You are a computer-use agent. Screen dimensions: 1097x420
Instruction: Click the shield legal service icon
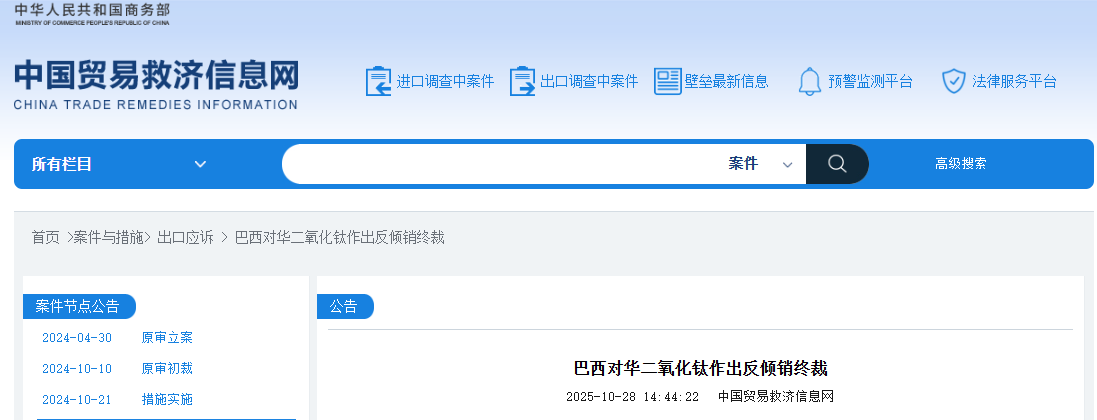click(953, 81)
